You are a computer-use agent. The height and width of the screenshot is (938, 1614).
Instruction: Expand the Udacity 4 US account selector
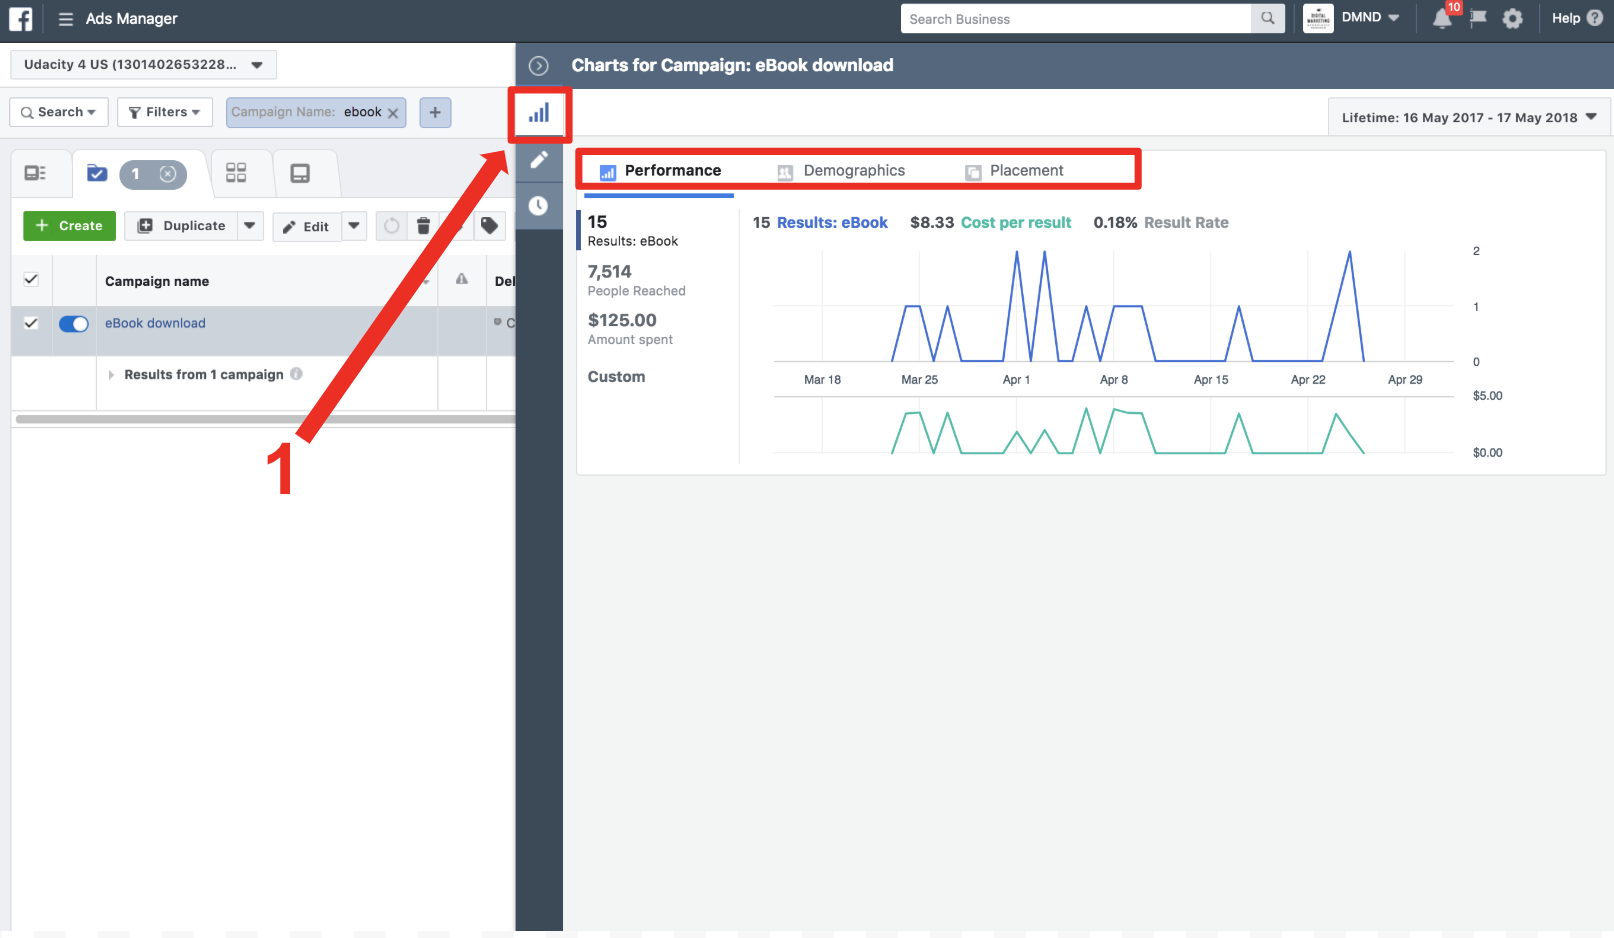(143, 65)
